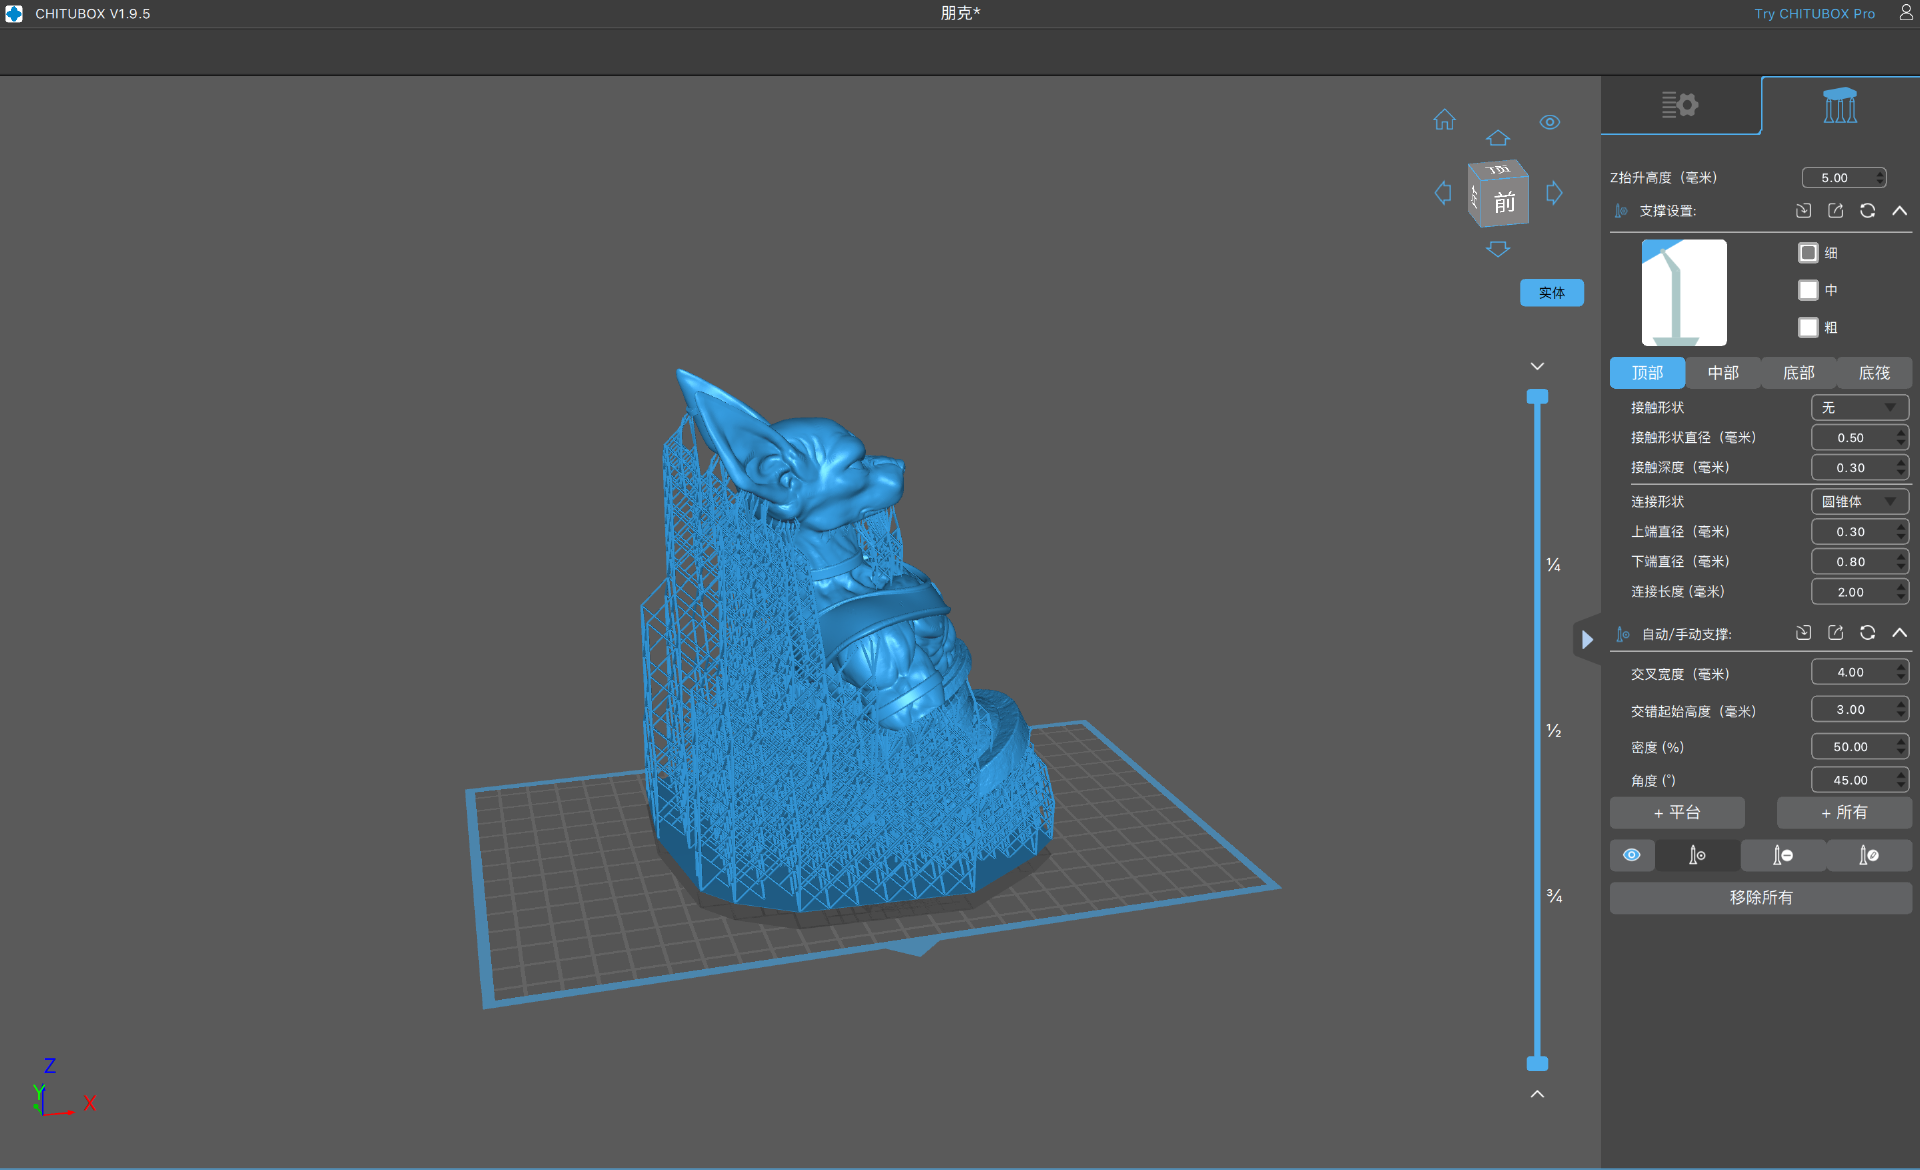Click the support icon beside 支撑设置 label

(x=1621, y=211)
